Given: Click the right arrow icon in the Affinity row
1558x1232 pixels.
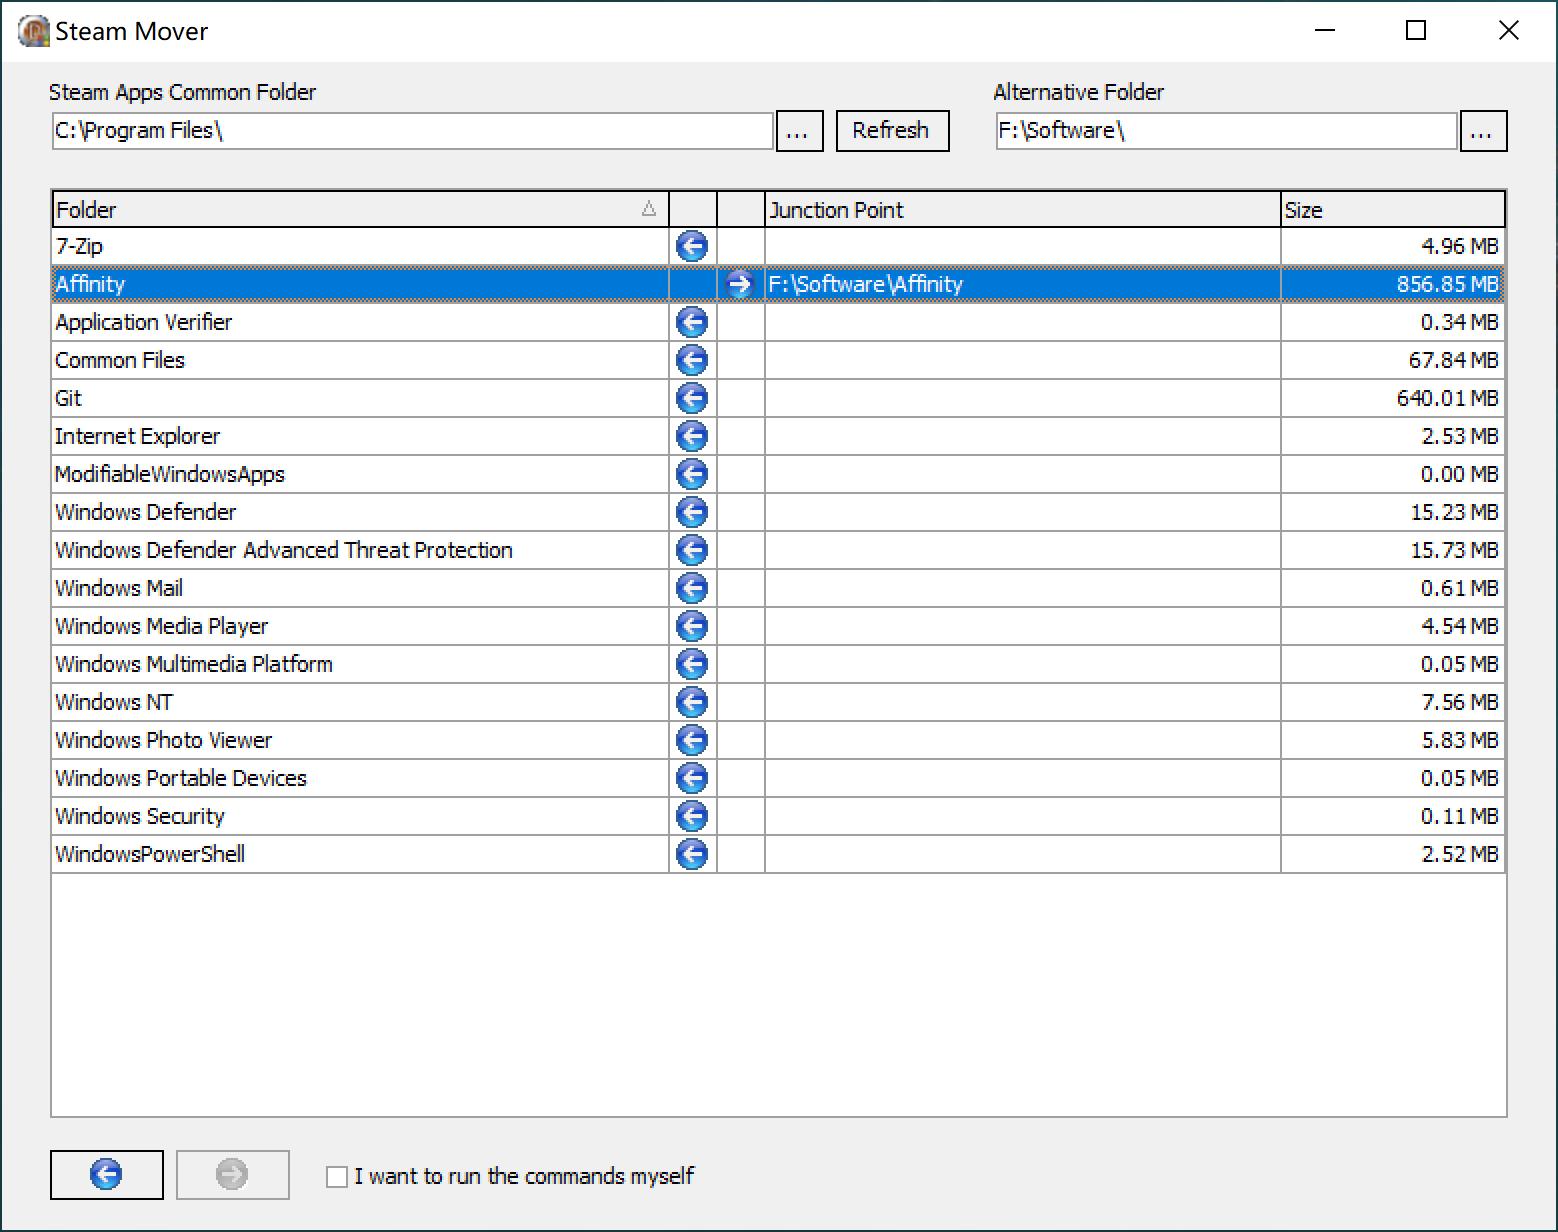Looking at the screenshot, I should [740, 284].
